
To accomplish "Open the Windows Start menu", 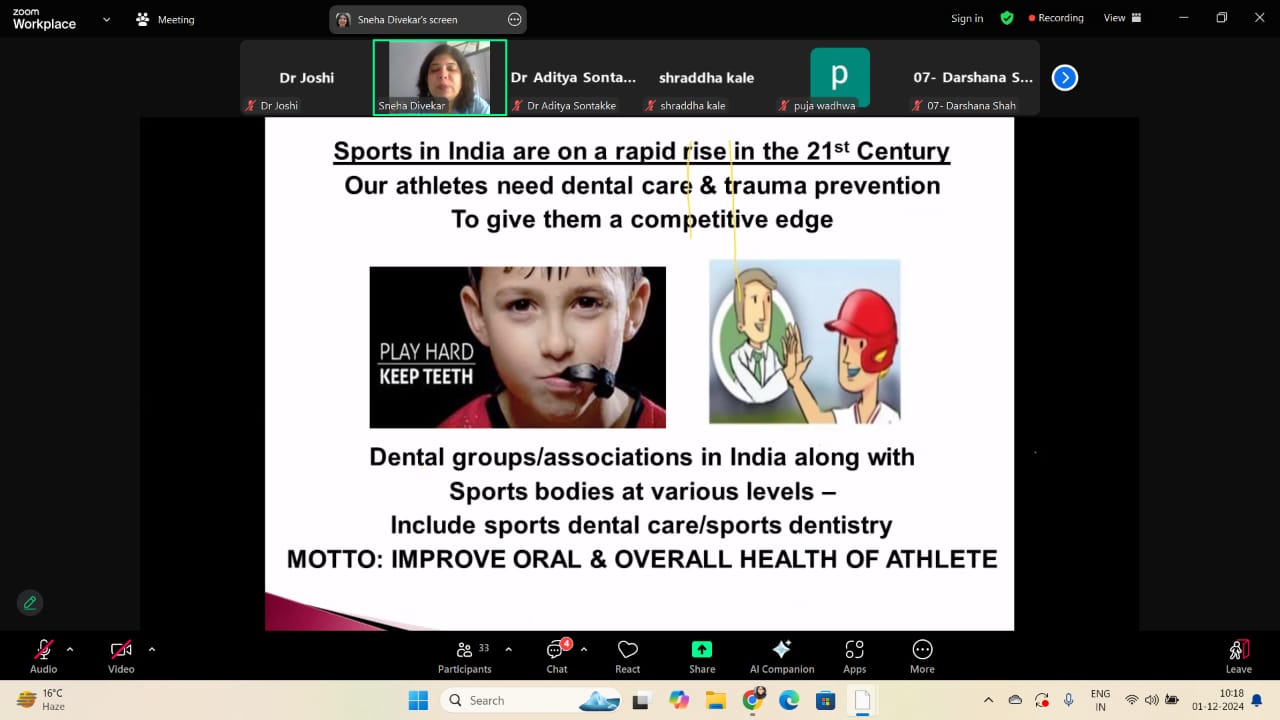I will tap(418, 700).
